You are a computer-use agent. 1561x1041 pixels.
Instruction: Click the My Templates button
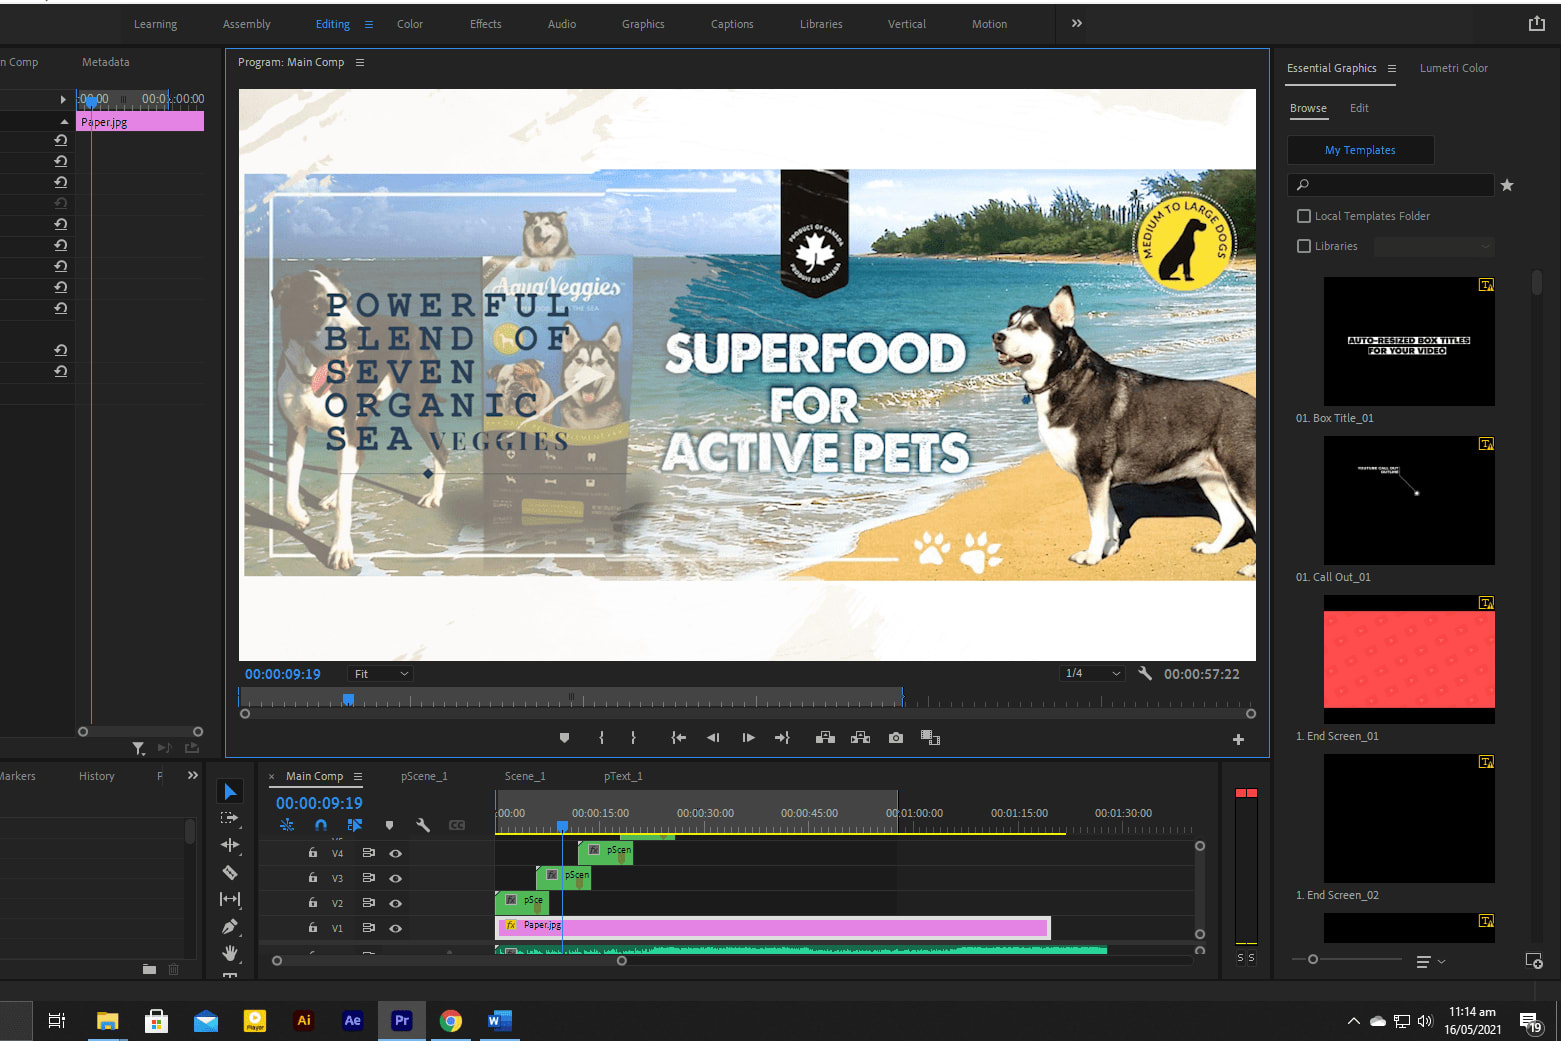pyautogui.click(x=1360, y=150)
